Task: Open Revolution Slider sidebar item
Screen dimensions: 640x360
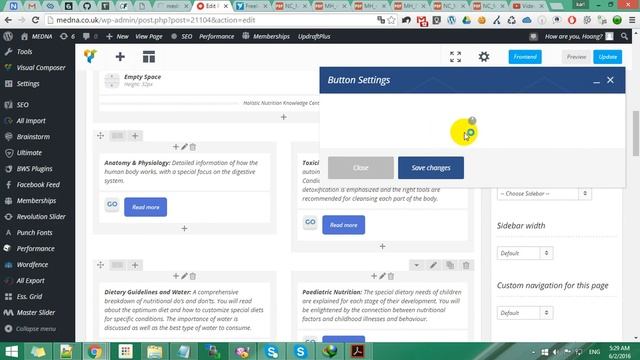Action: (x=41, y=217)
